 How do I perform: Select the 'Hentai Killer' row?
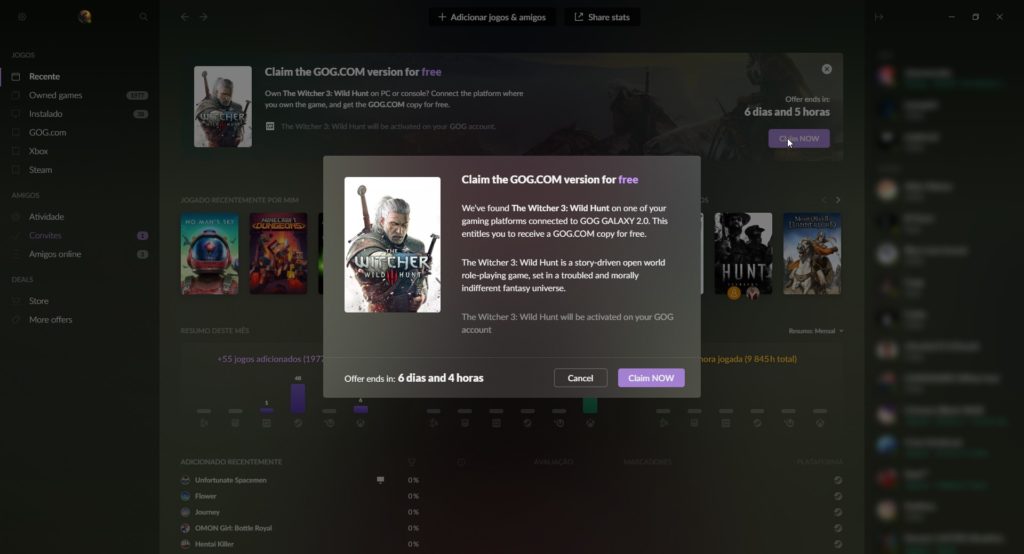[x=512, y=544]
